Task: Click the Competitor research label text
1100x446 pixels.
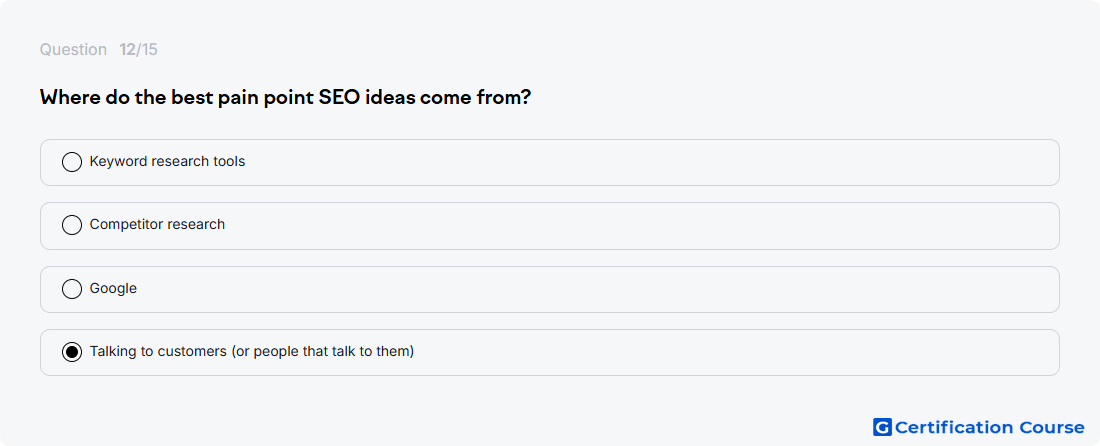Action: click(x=157, y=224)
